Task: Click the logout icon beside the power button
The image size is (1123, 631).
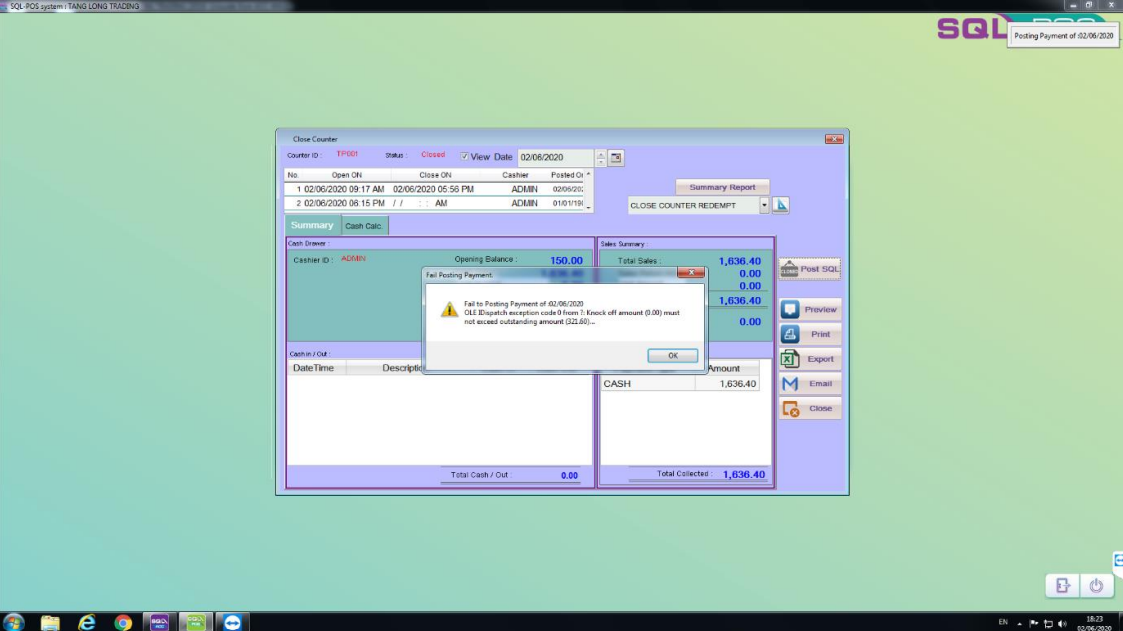Action: [1063, 586]
